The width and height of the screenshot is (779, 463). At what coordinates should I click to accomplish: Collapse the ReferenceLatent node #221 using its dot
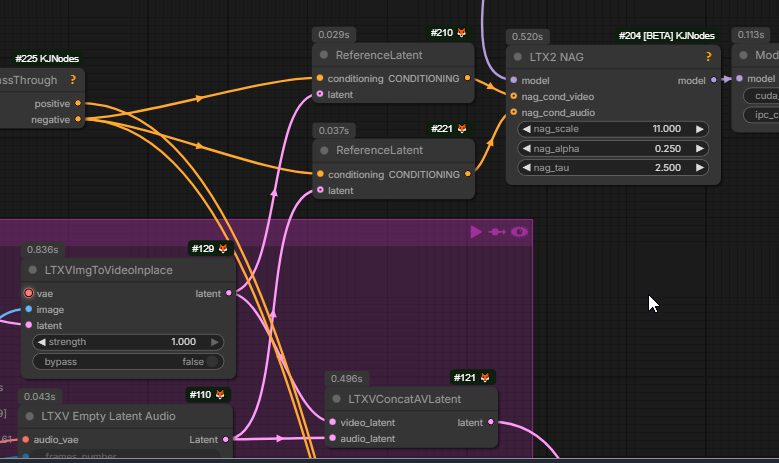[x=324, y=151]
